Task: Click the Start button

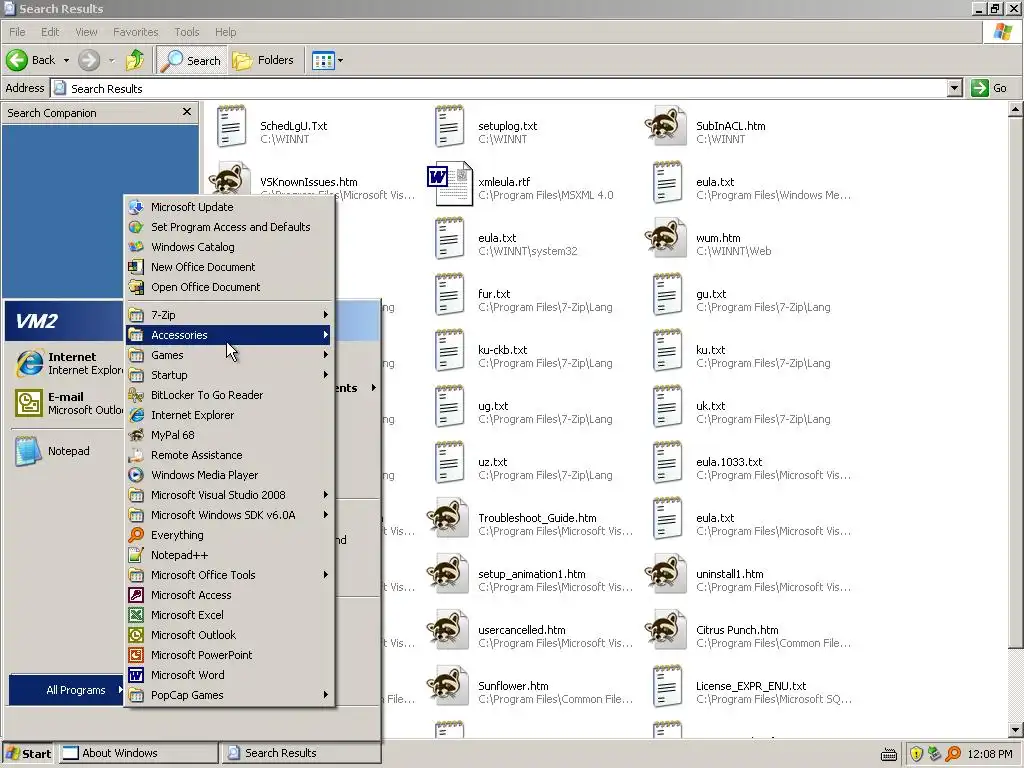Action: pyautogui.click(x=29, y=754)
